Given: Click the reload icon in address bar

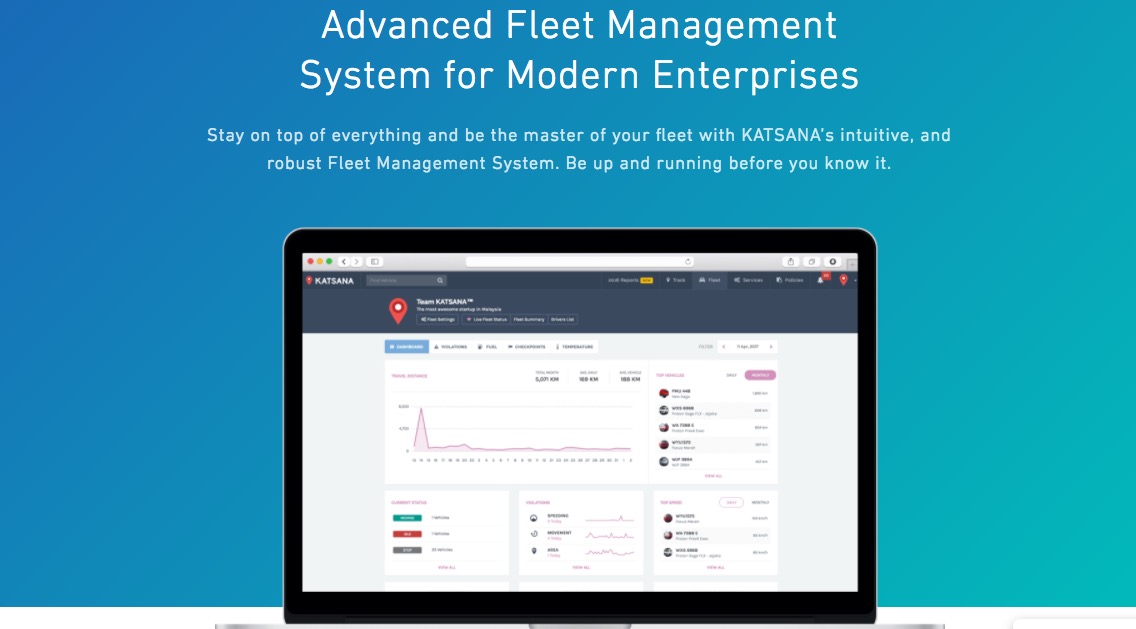Looking at the screenshot, I should 688,262.
